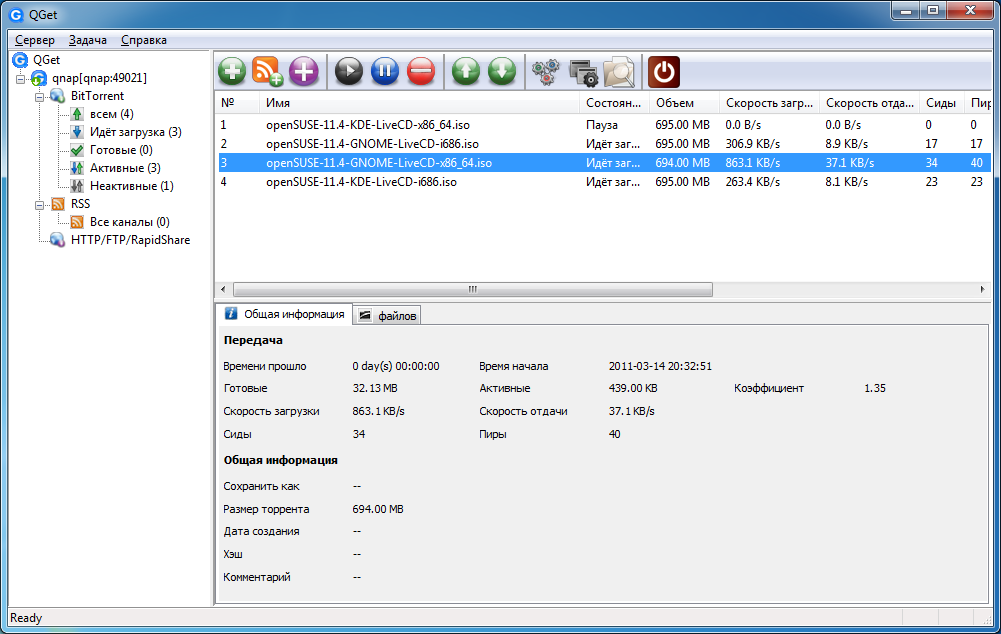Open the windows-with-gear configuration icon
The height and width of the screenshot is (634, 1001).
coord(583,72)
